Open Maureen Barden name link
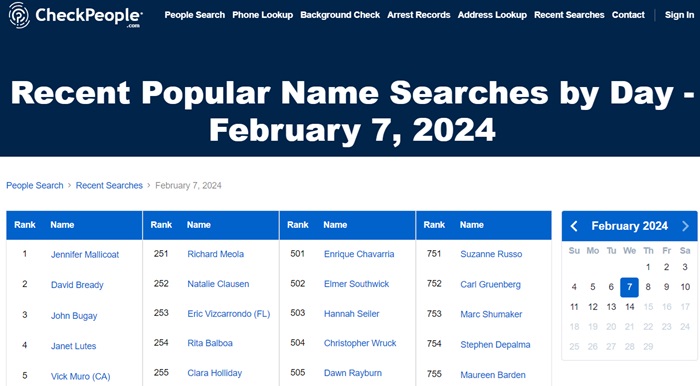Image resolution: width=700 pixels, height=386 pixels. coord(493,375)
